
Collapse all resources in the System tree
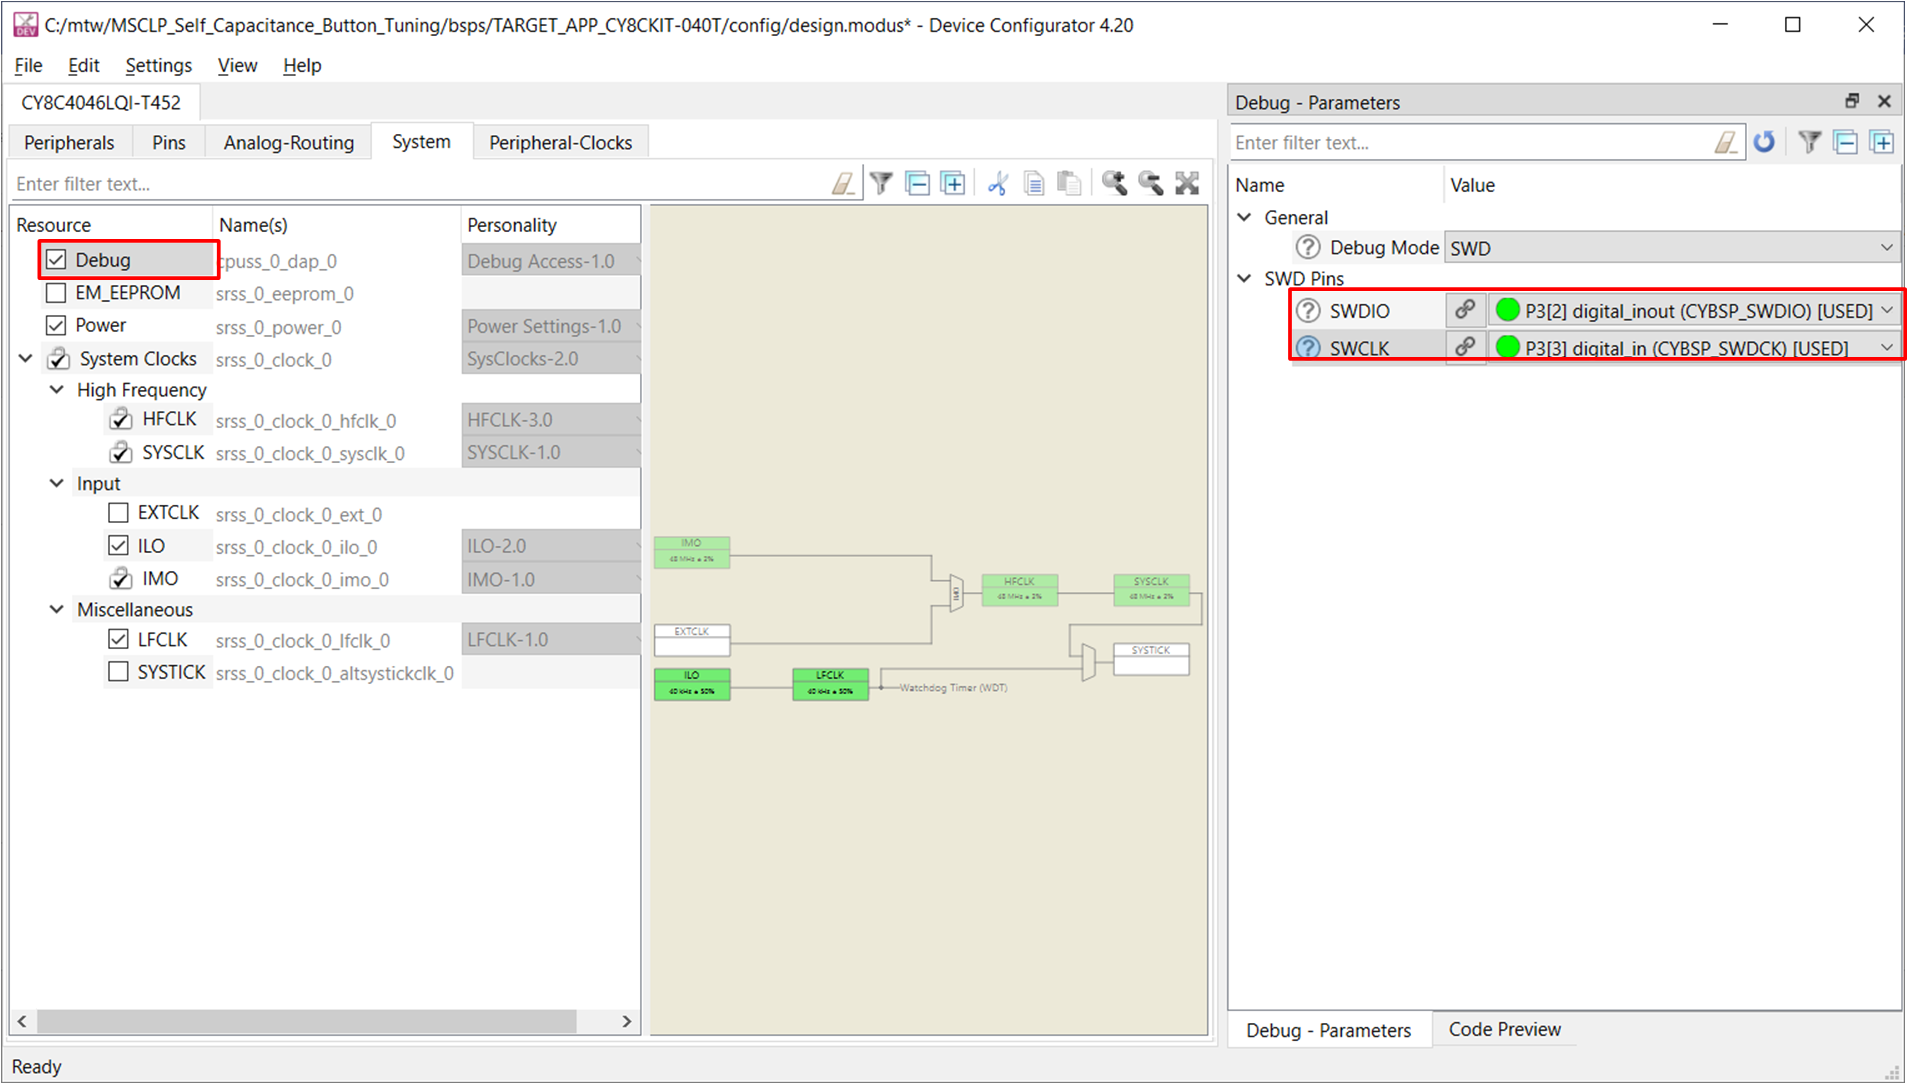coord(917,183)
